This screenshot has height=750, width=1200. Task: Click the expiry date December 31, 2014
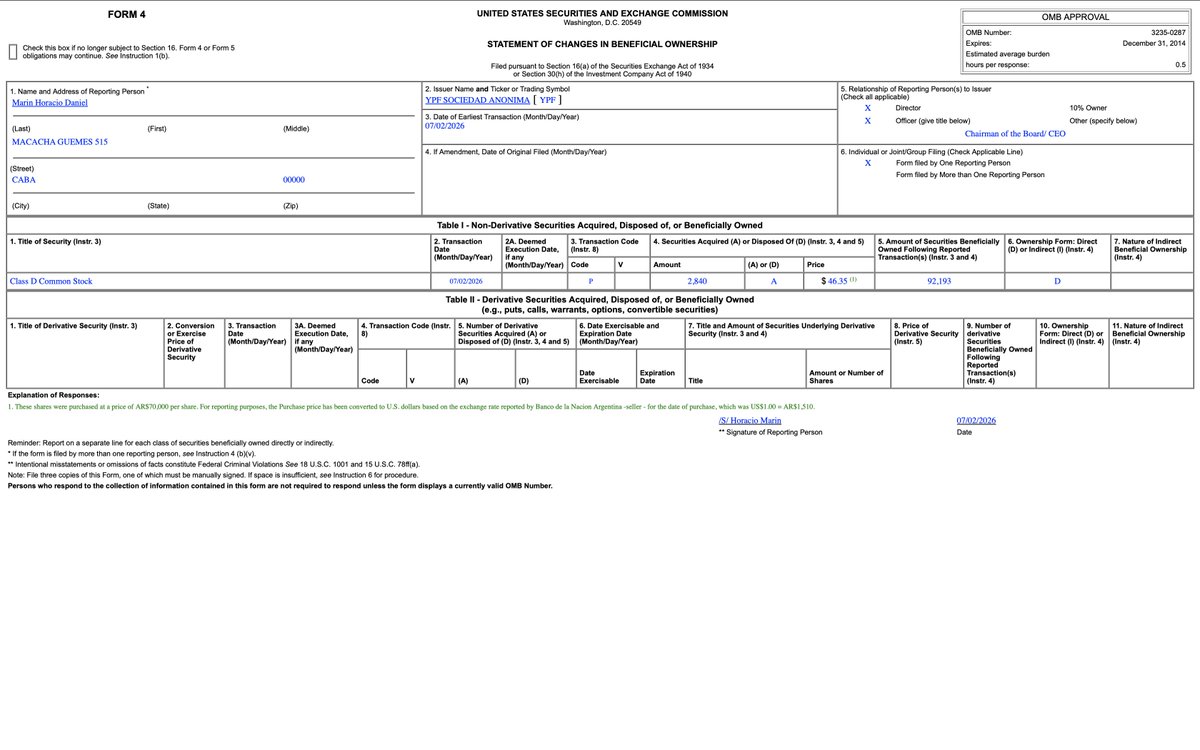coord(1154,44)
